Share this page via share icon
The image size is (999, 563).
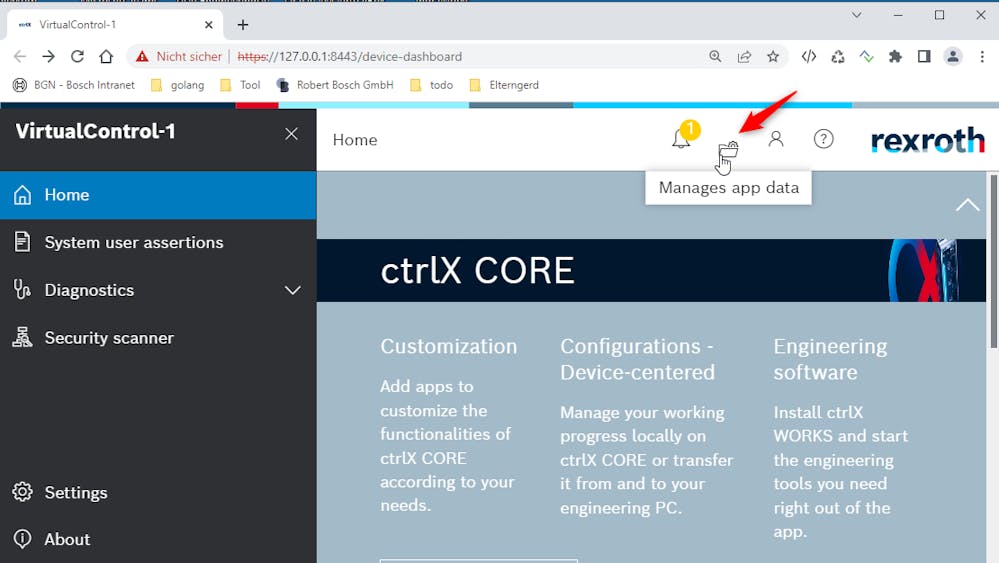point(744,57)
